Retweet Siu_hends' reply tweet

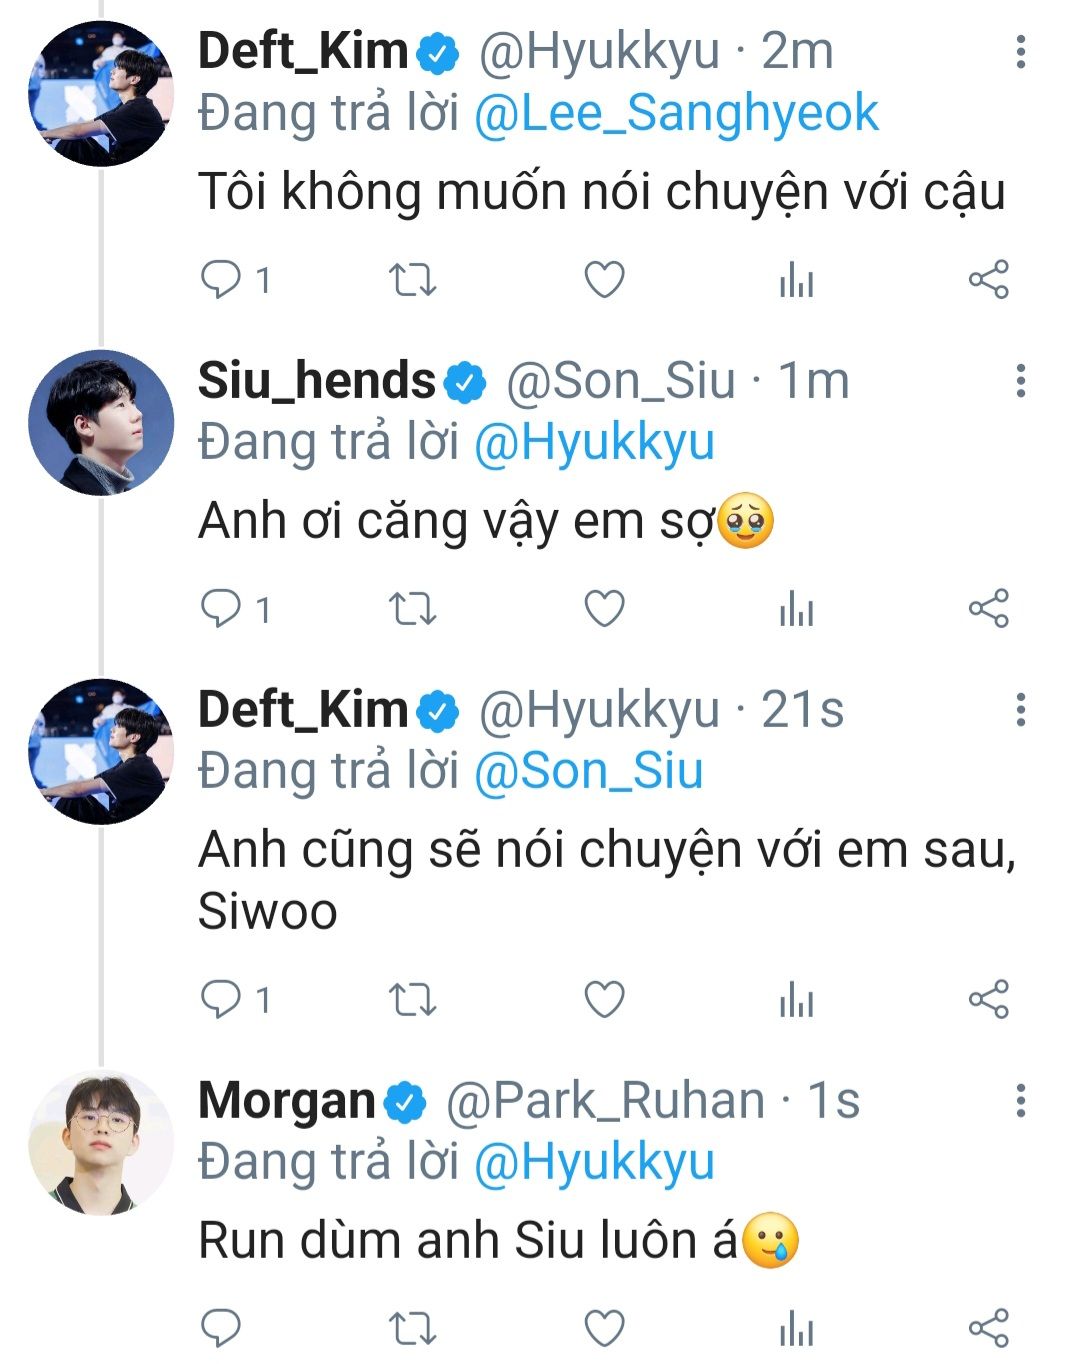412,608
